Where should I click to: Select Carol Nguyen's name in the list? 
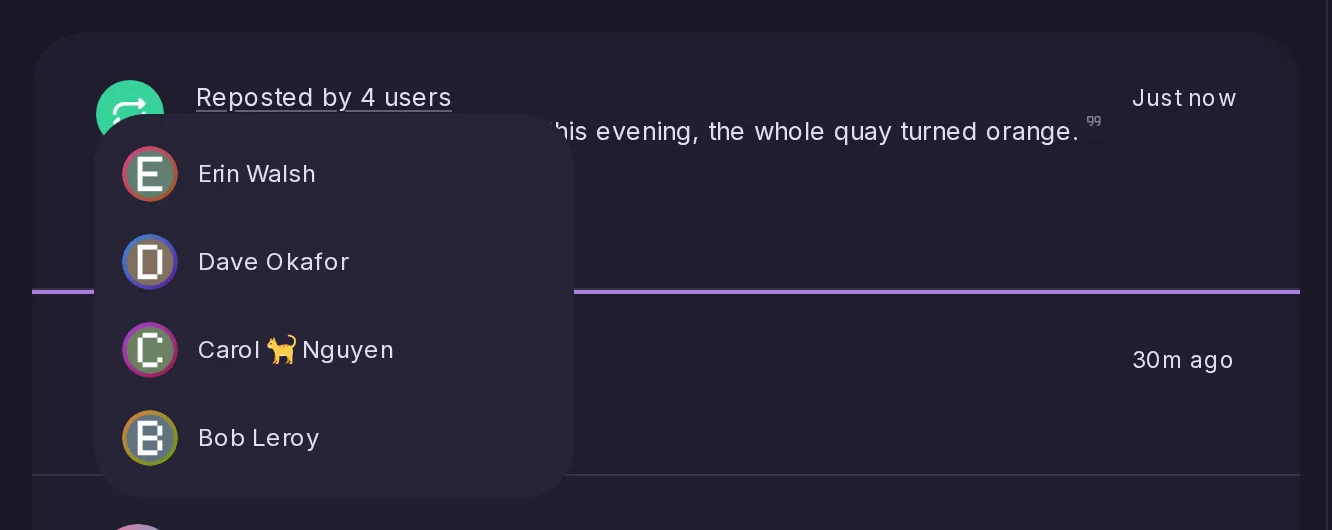(x=296, y=350)
